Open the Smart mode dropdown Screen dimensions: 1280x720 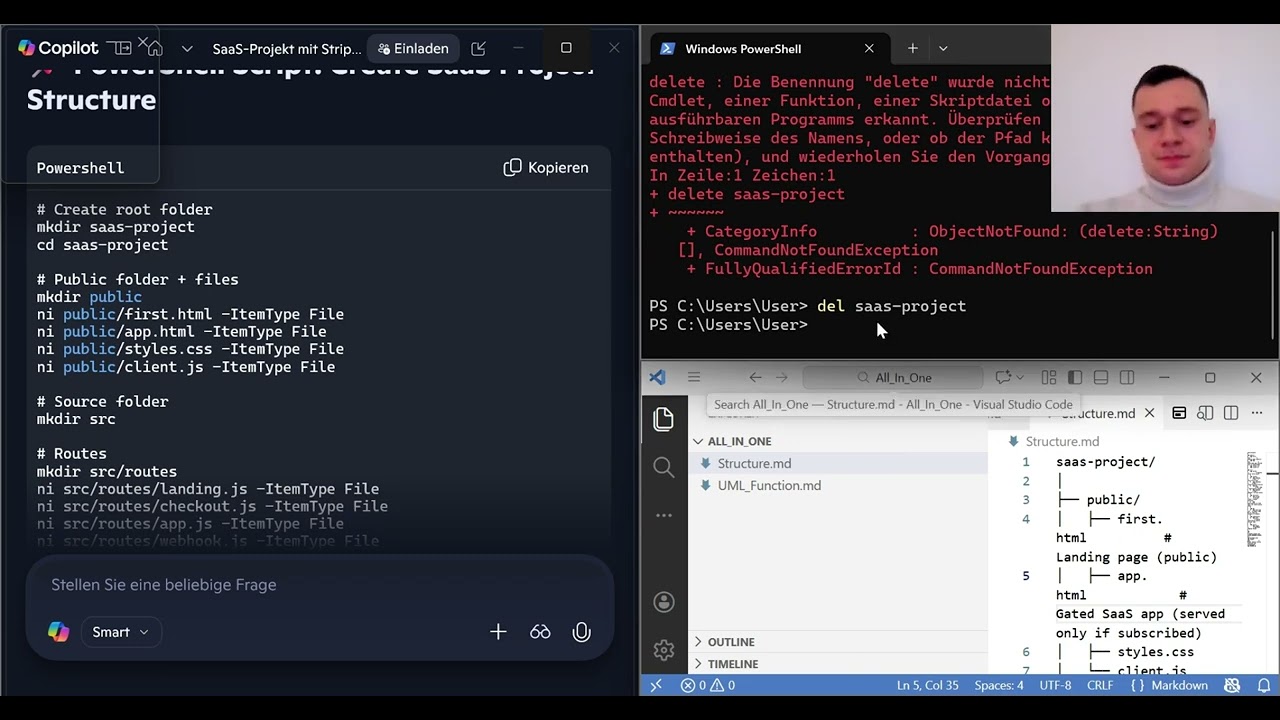[x=120, y=632]
